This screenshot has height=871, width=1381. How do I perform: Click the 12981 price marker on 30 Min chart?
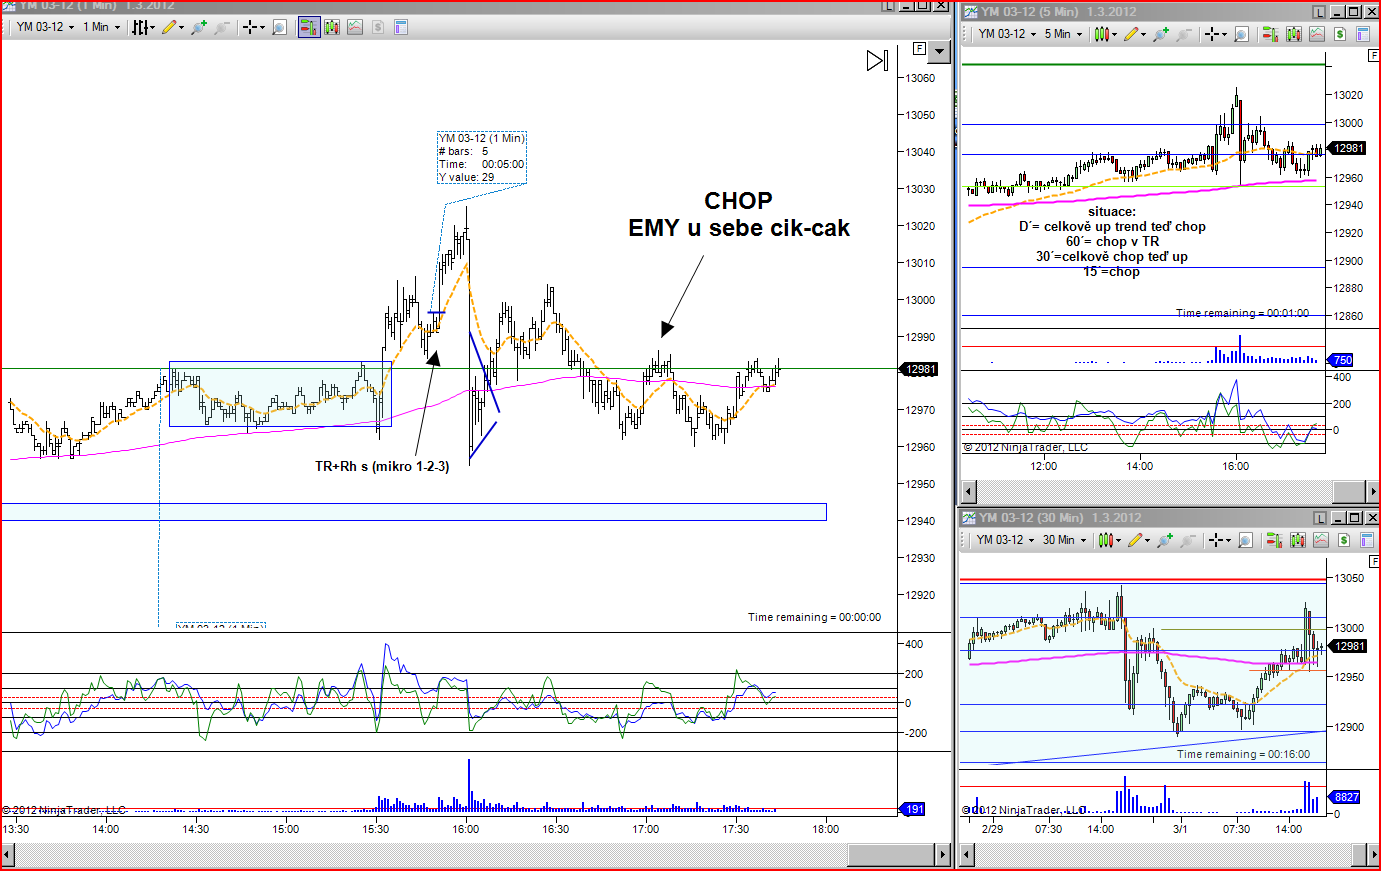(1348, 646)
